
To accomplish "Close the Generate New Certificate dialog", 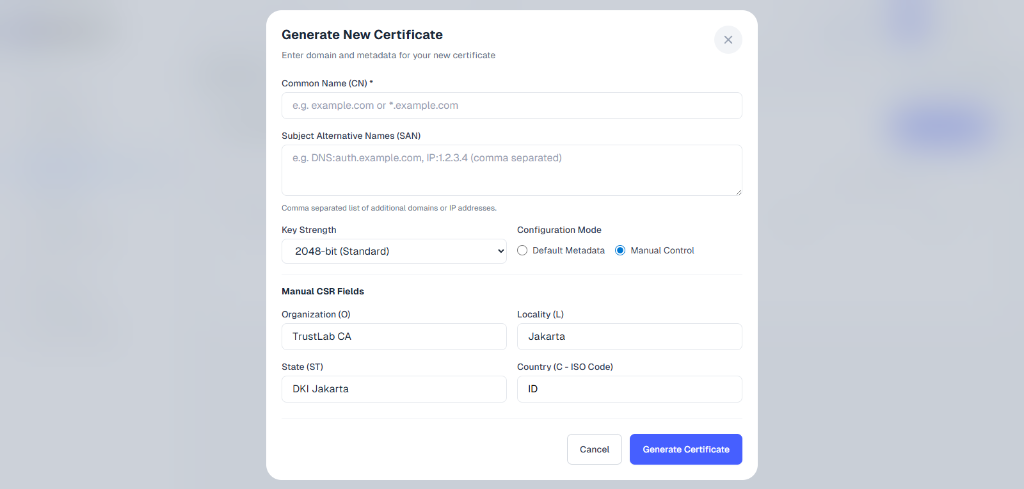I will pyautogui.click(x=727, y=40).
